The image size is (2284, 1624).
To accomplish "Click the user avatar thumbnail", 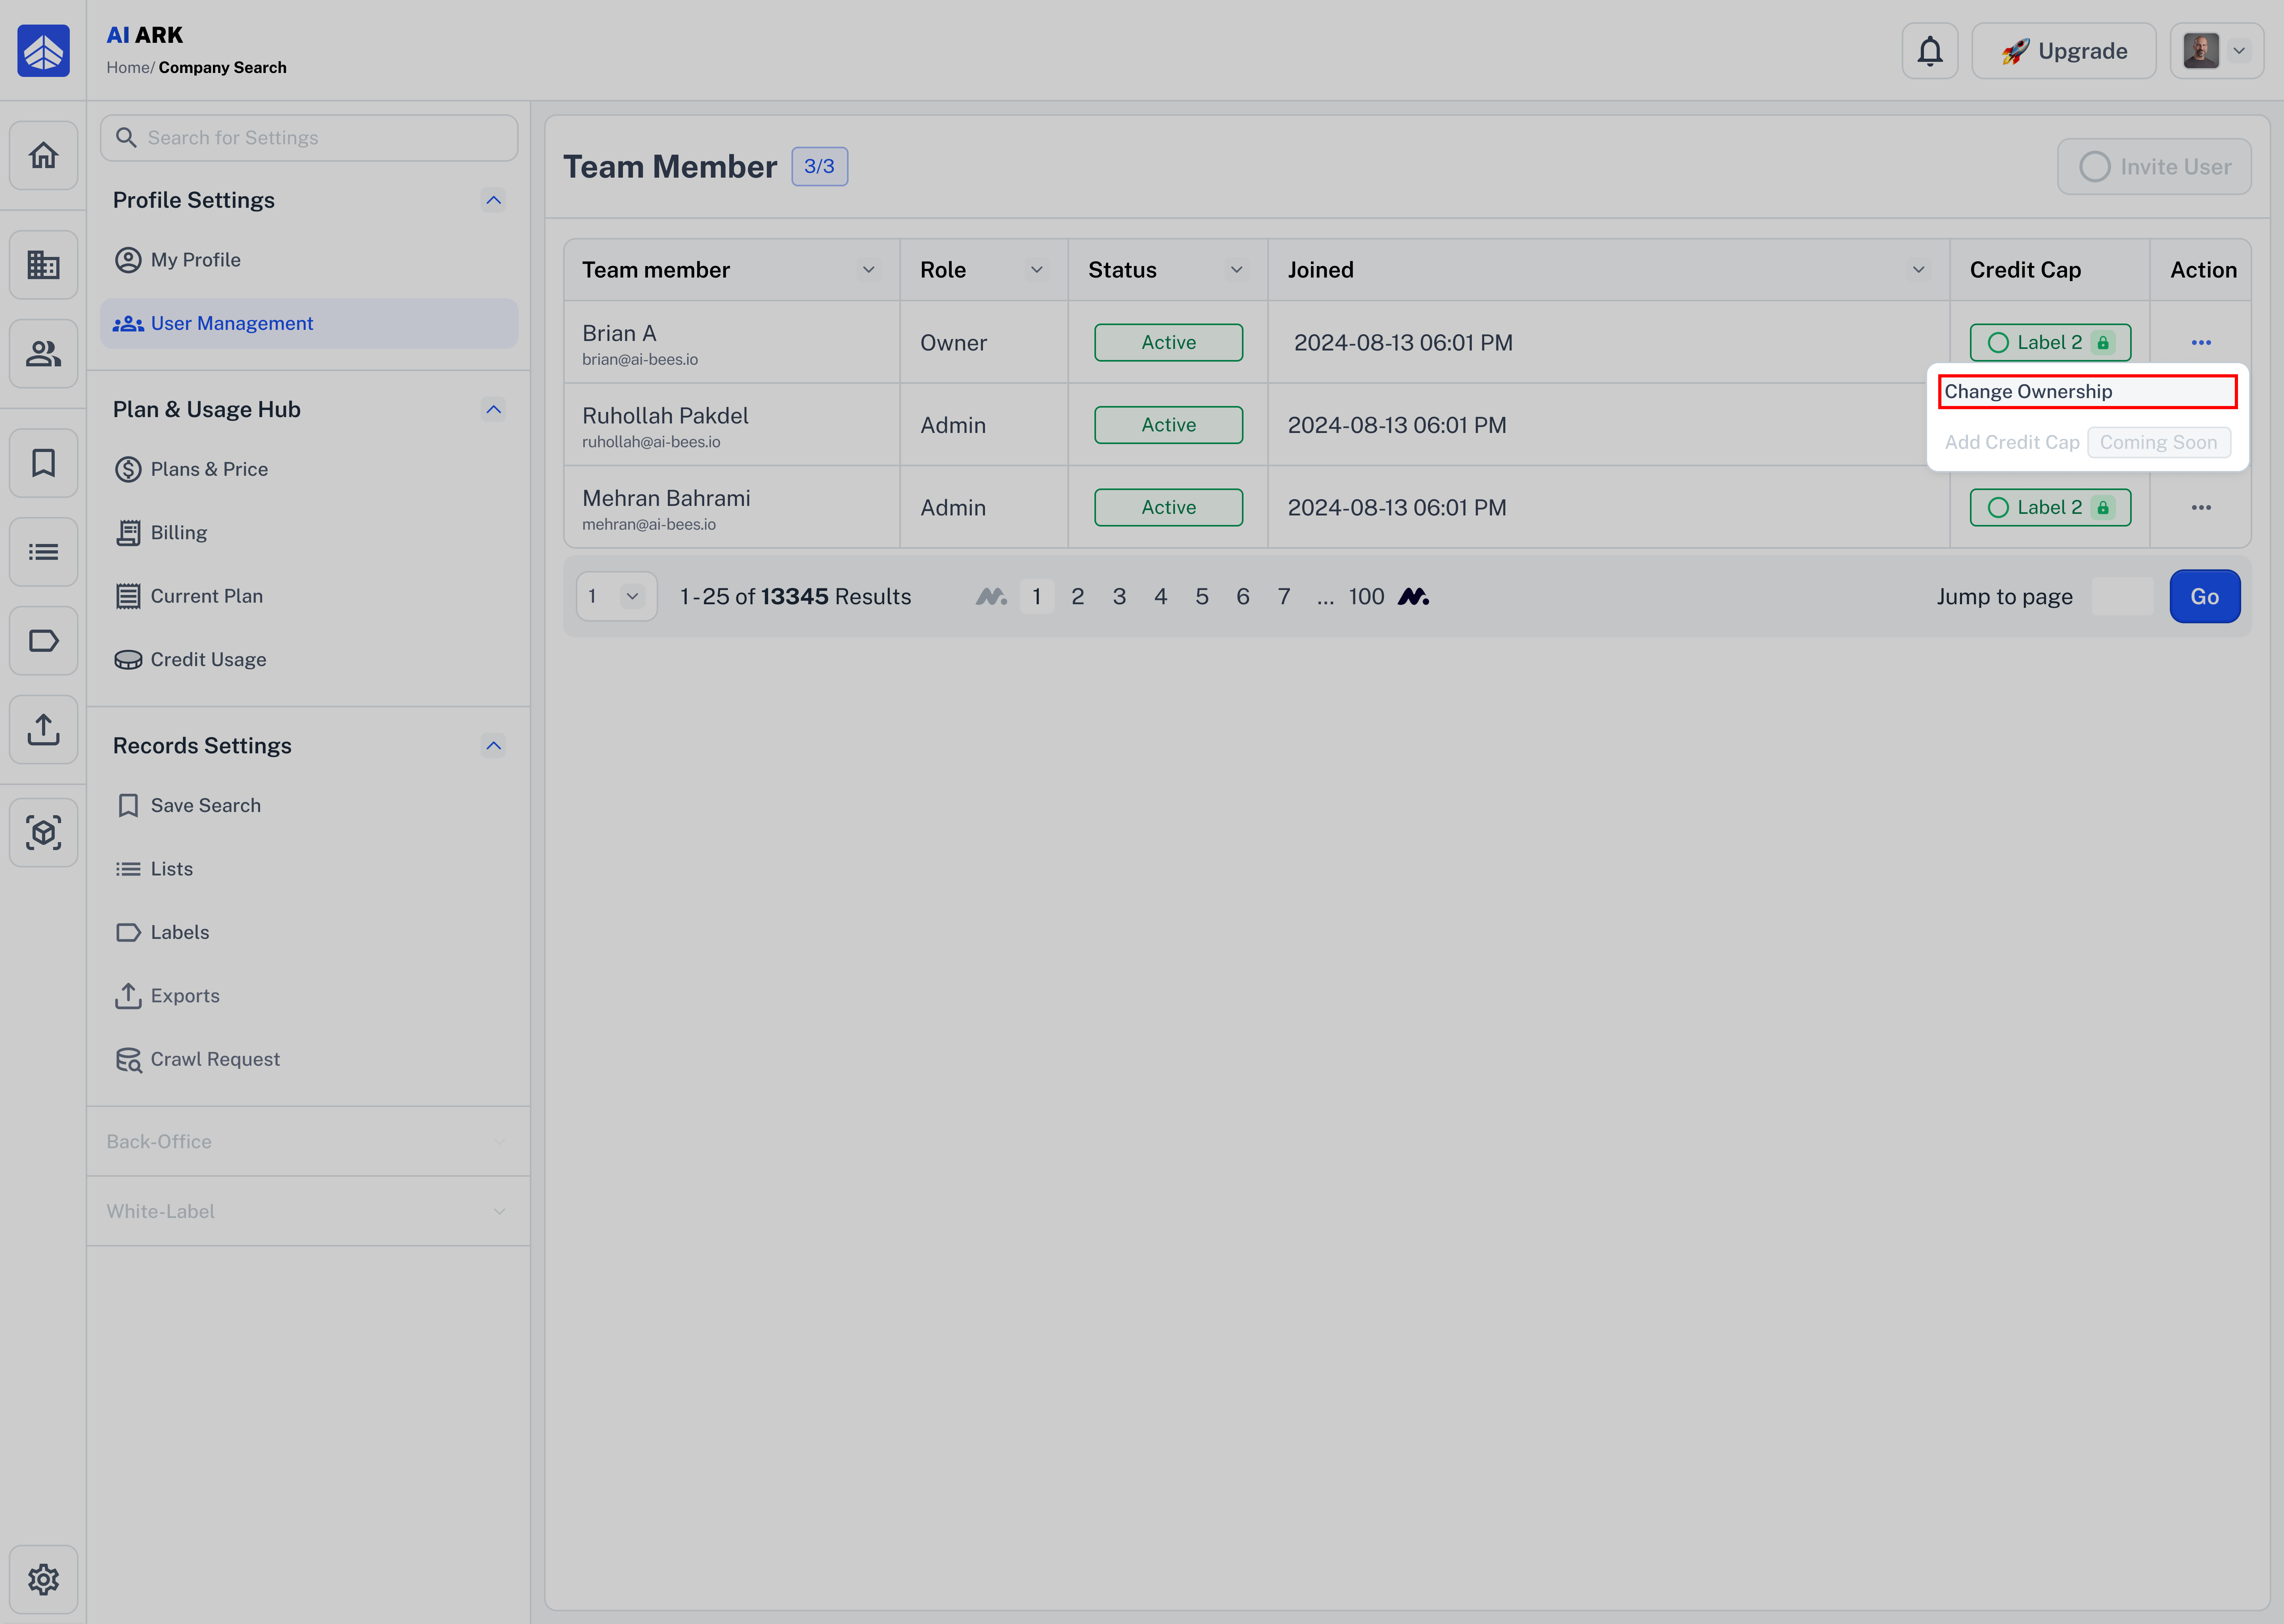I will (x=2201, y=51).
